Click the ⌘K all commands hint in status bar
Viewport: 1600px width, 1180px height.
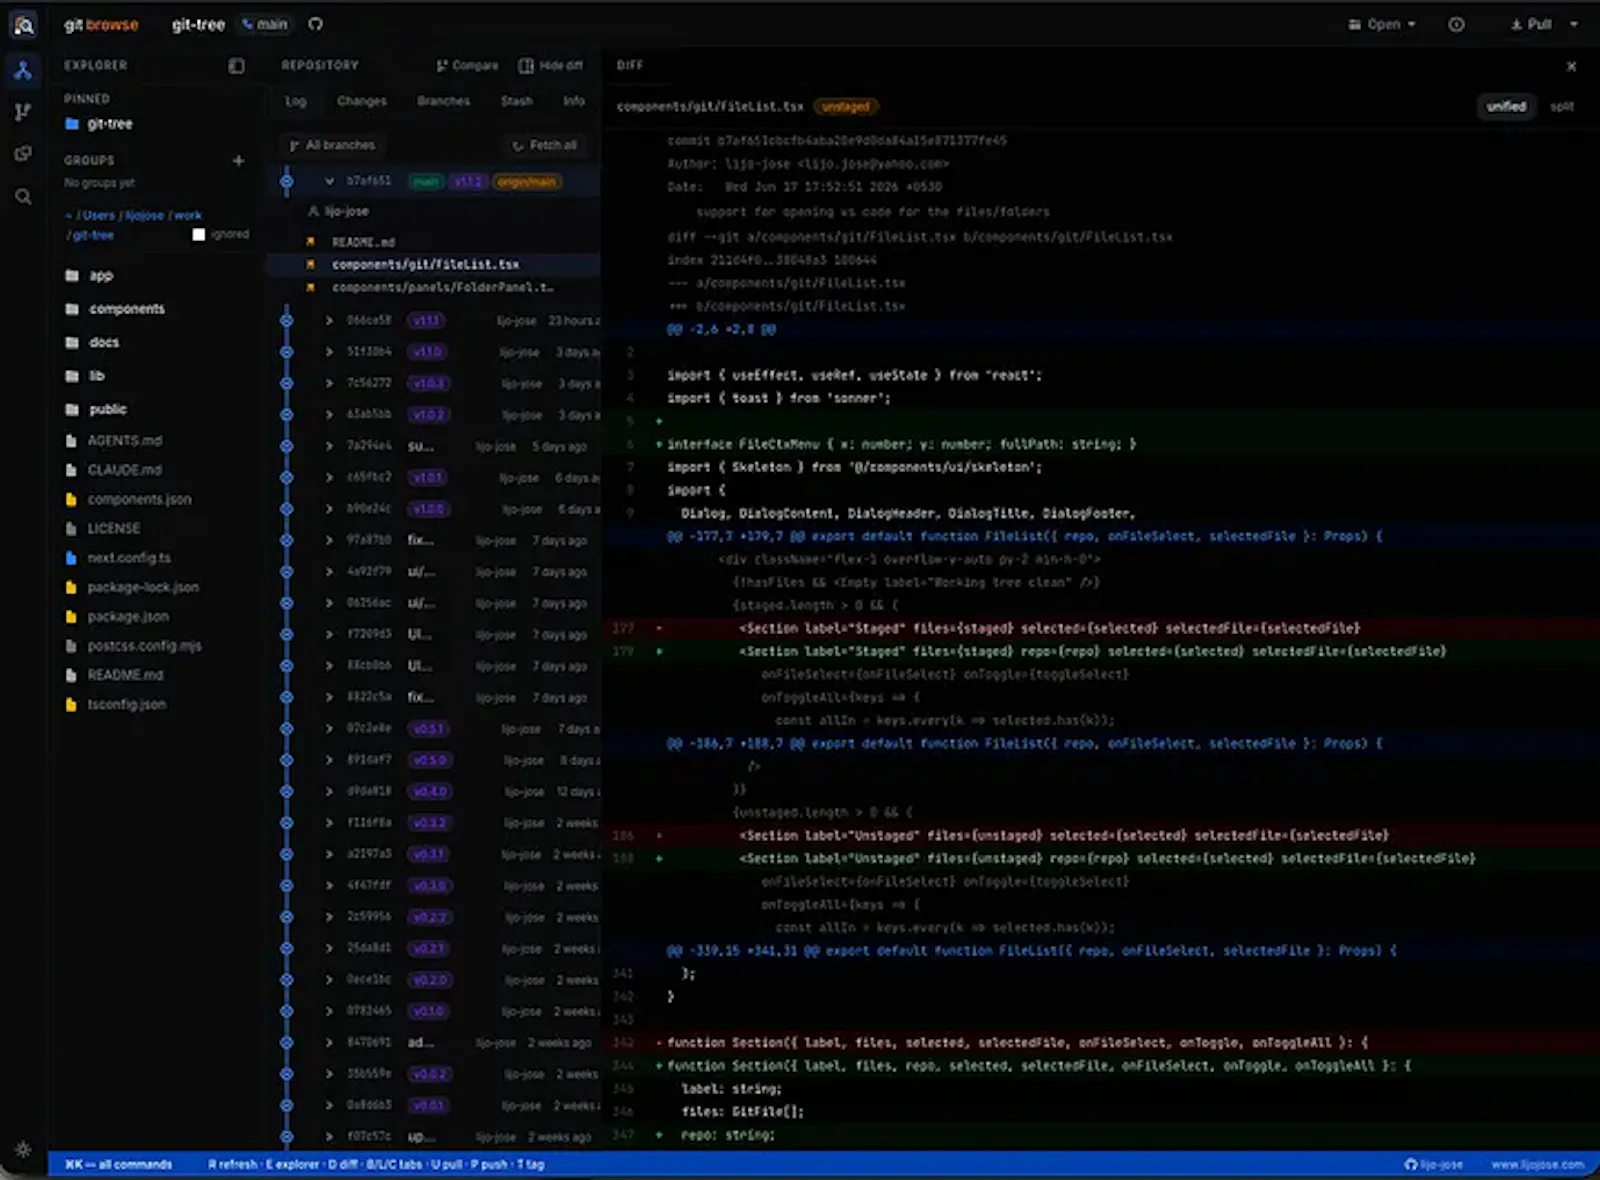pyautogui.click(x=119, y=1164)
